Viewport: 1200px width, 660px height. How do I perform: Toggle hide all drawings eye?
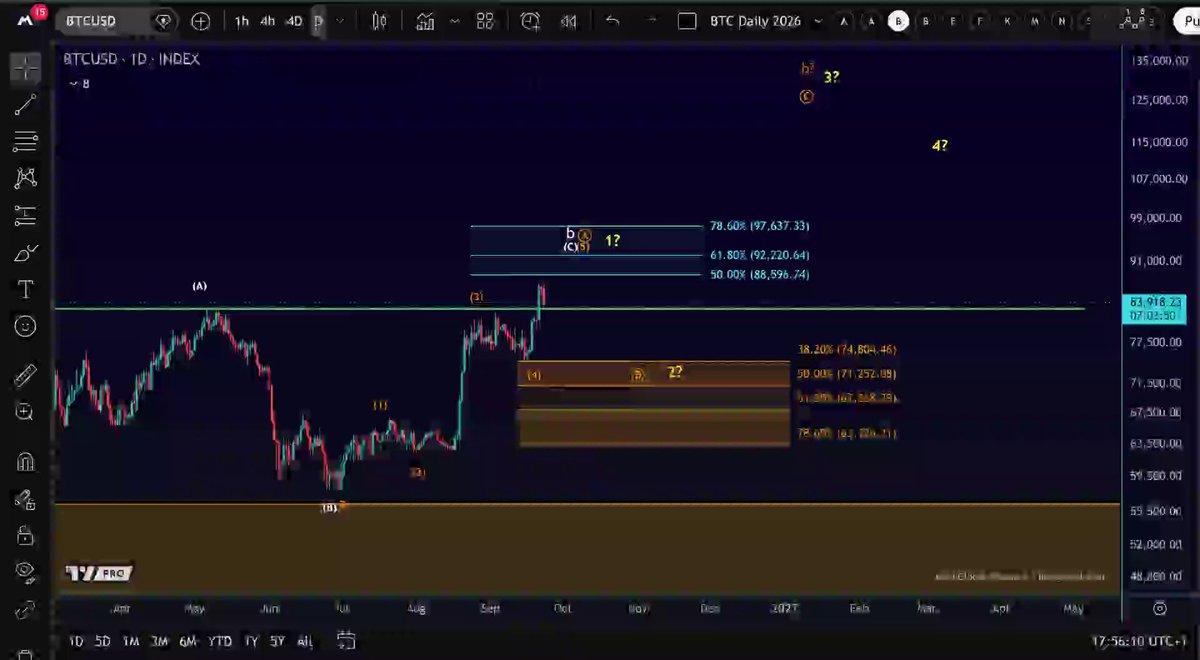[x=26, y=571]
